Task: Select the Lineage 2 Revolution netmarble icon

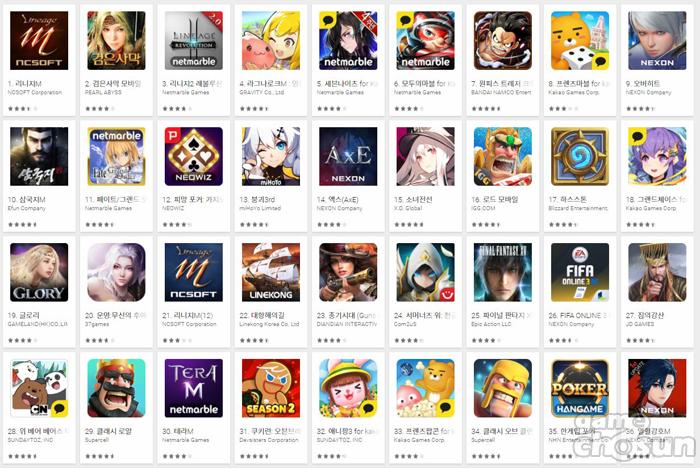Action: click(194, 41)
